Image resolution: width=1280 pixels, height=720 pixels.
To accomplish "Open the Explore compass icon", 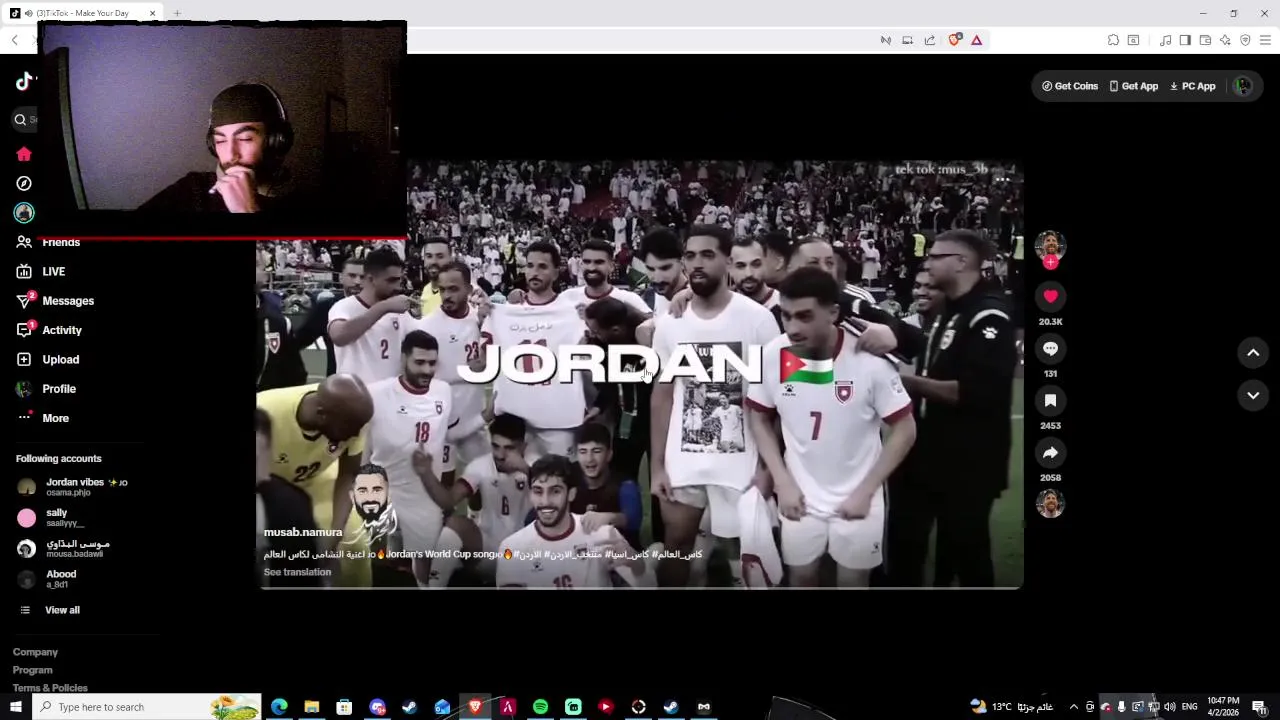I will tap(24, 184).
